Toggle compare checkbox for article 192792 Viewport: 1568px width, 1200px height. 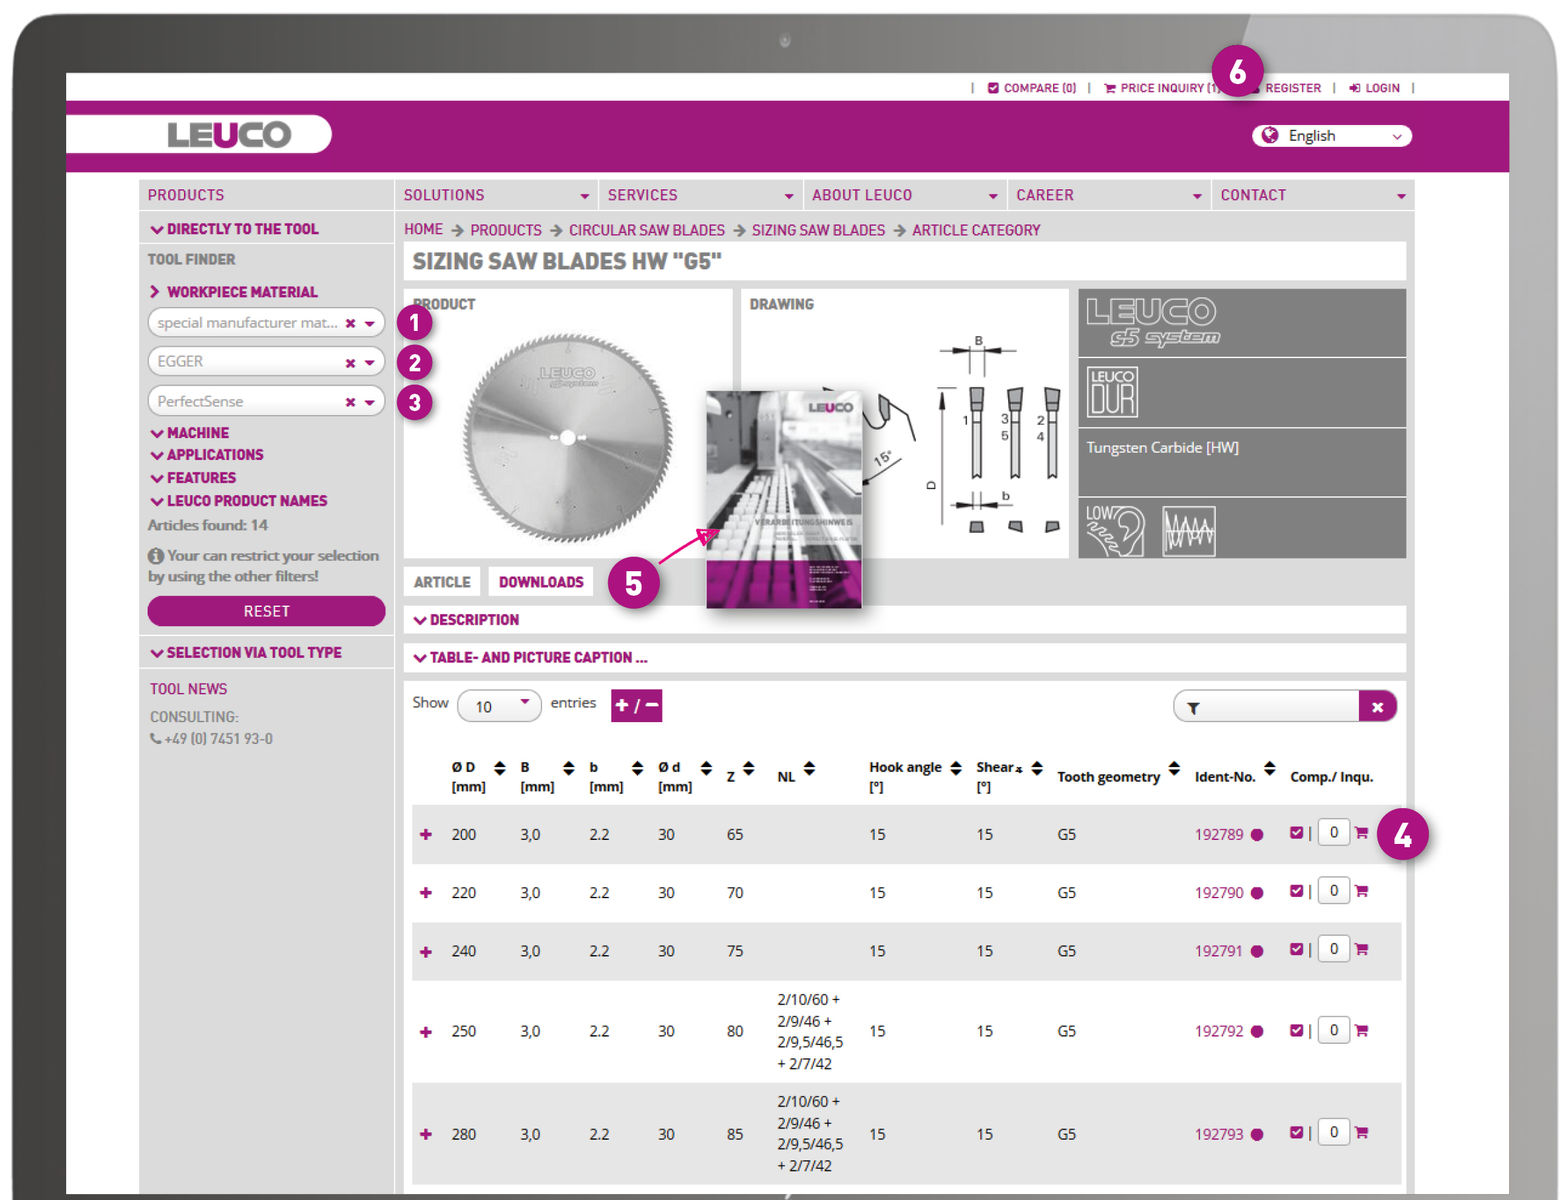[1296, 1030]
